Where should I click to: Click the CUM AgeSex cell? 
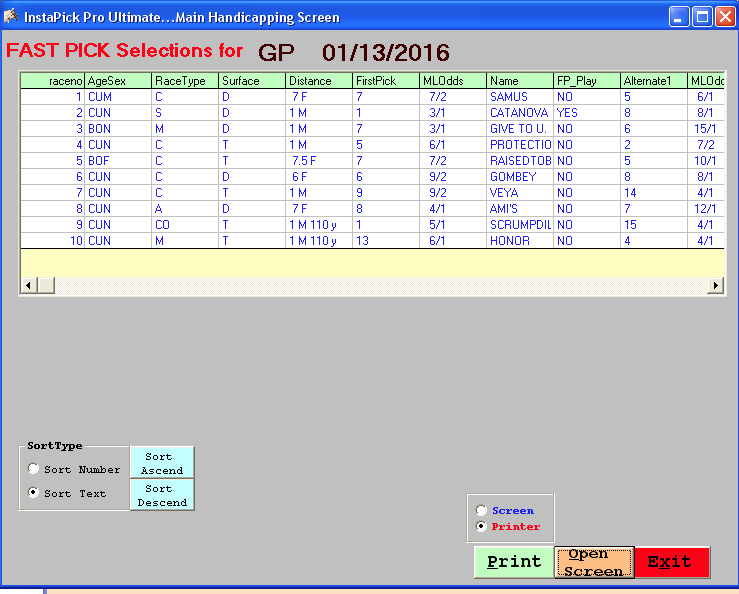click(x=118, y=97)
